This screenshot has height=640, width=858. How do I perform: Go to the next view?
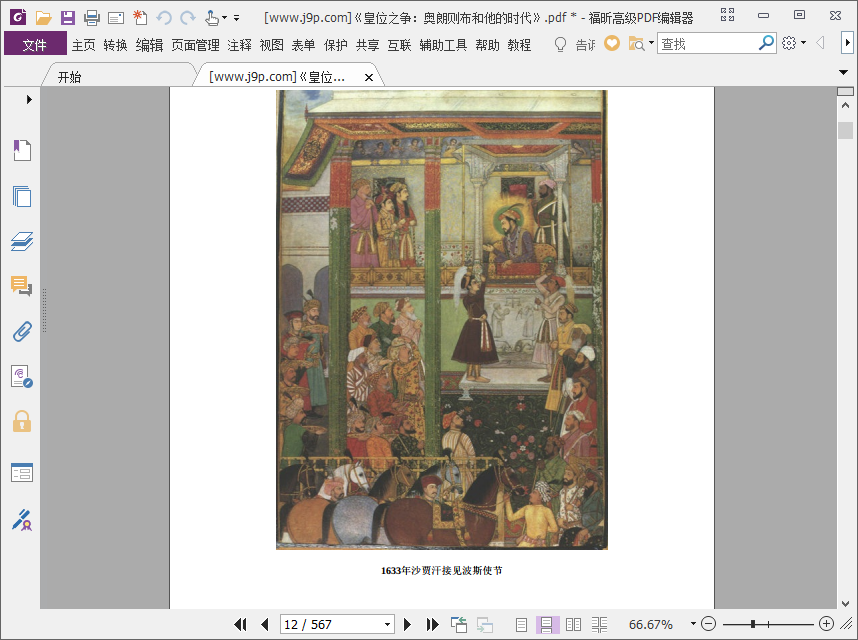tap(484, 624)
